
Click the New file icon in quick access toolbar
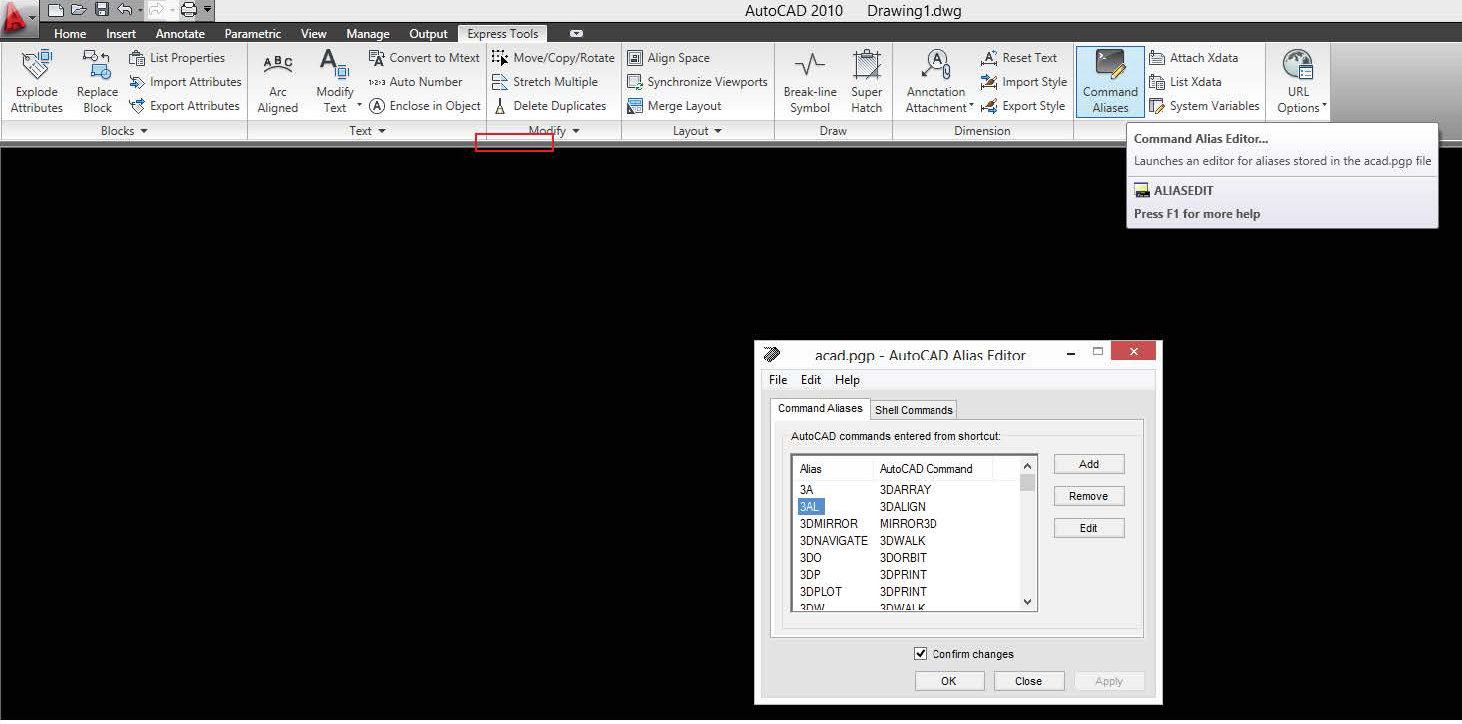[56, 10]
